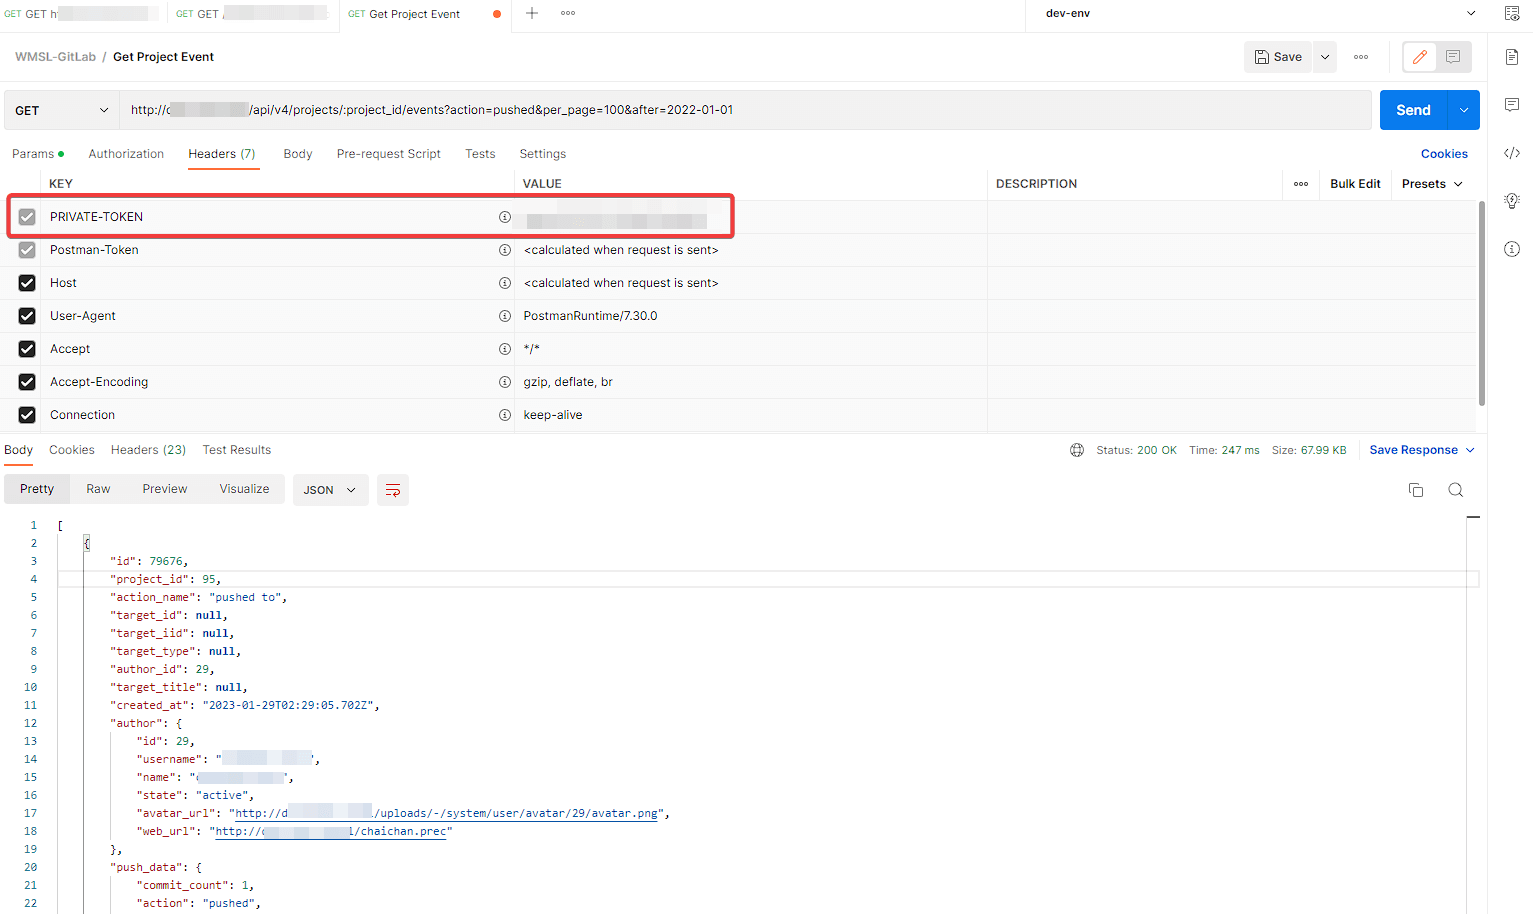Image resolution: width=1533 pixels, height=914 pixels.
Task: Open the Save Response dropdown
Action: click(1421, 449)
